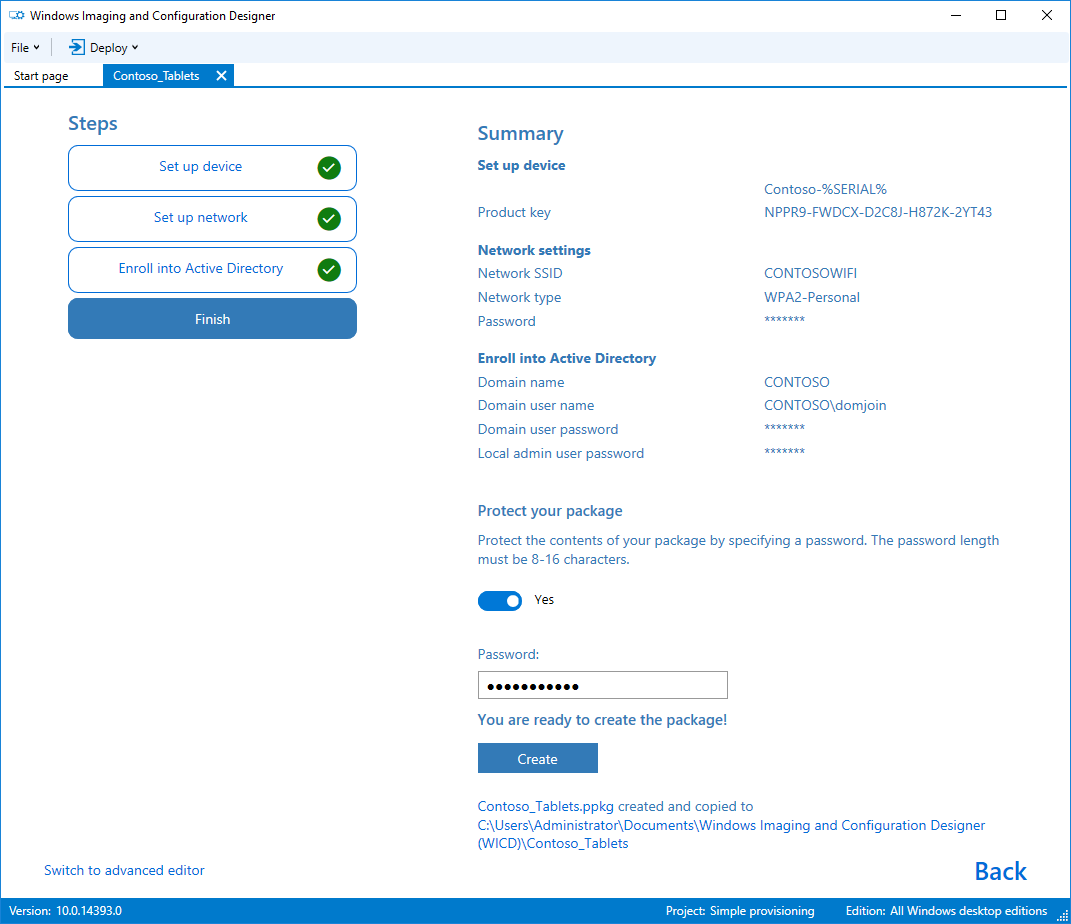Click the device name Contoso-%SERIAL%

click(x=825, y=189)
